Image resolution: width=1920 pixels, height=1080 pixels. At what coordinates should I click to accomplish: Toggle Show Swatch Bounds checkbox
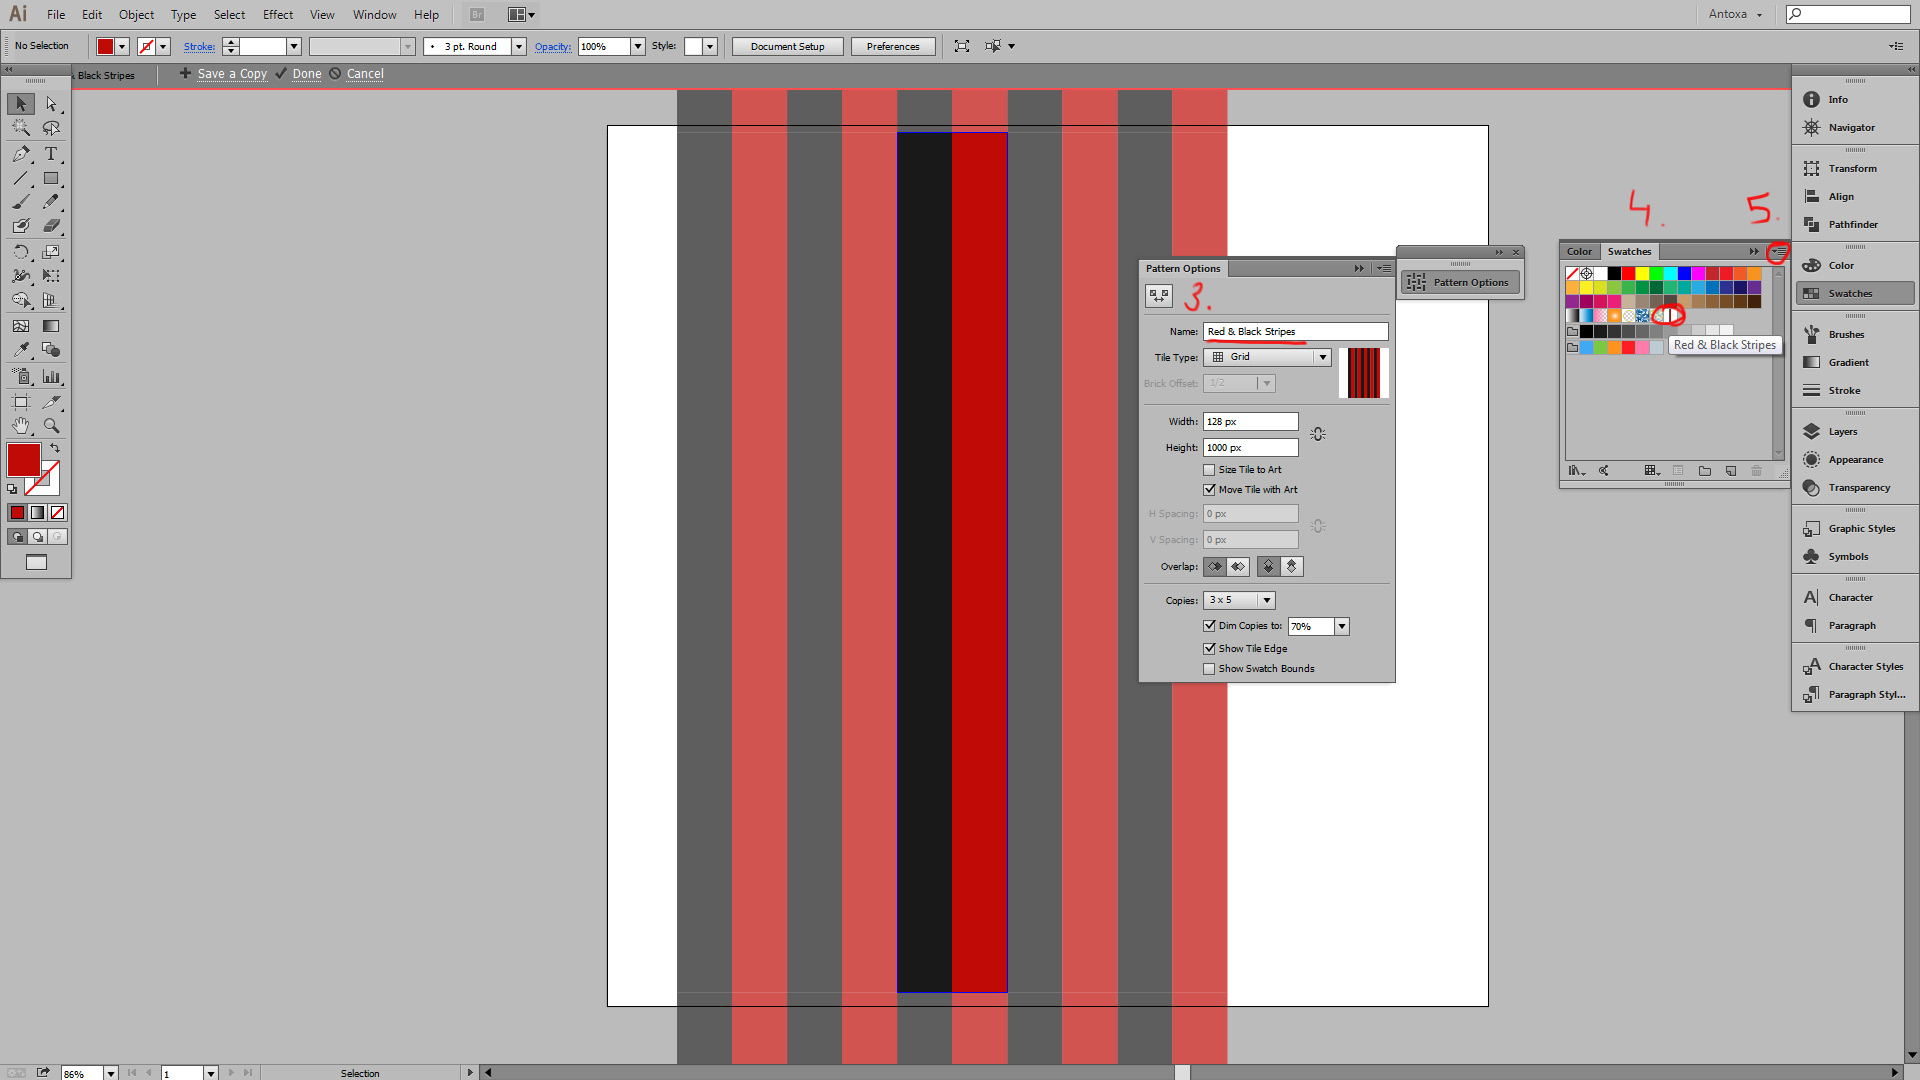click(x=1209, y=669)
